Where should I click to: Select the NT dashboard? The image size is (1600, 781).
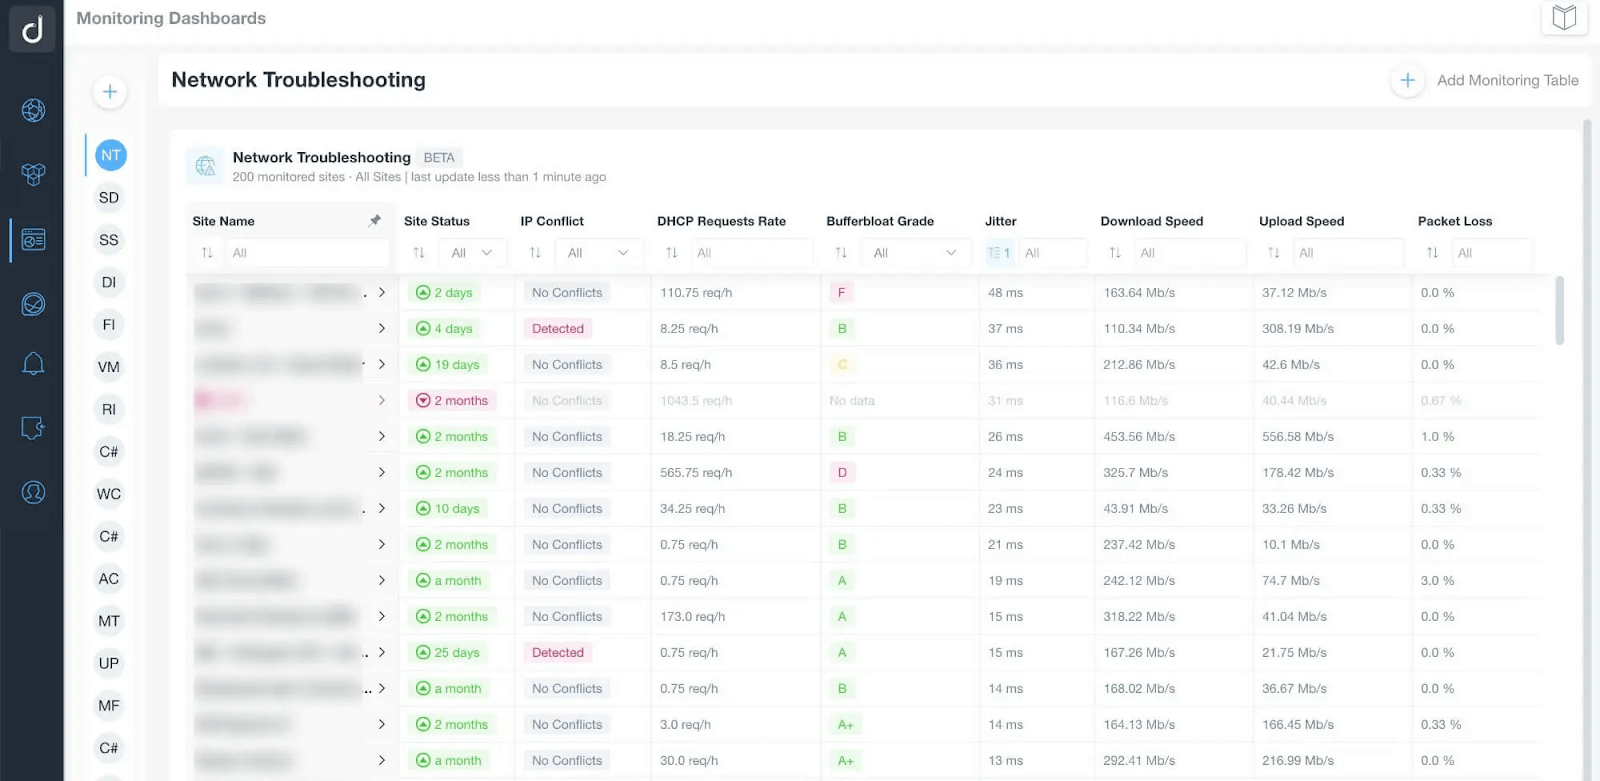(110, 155)
